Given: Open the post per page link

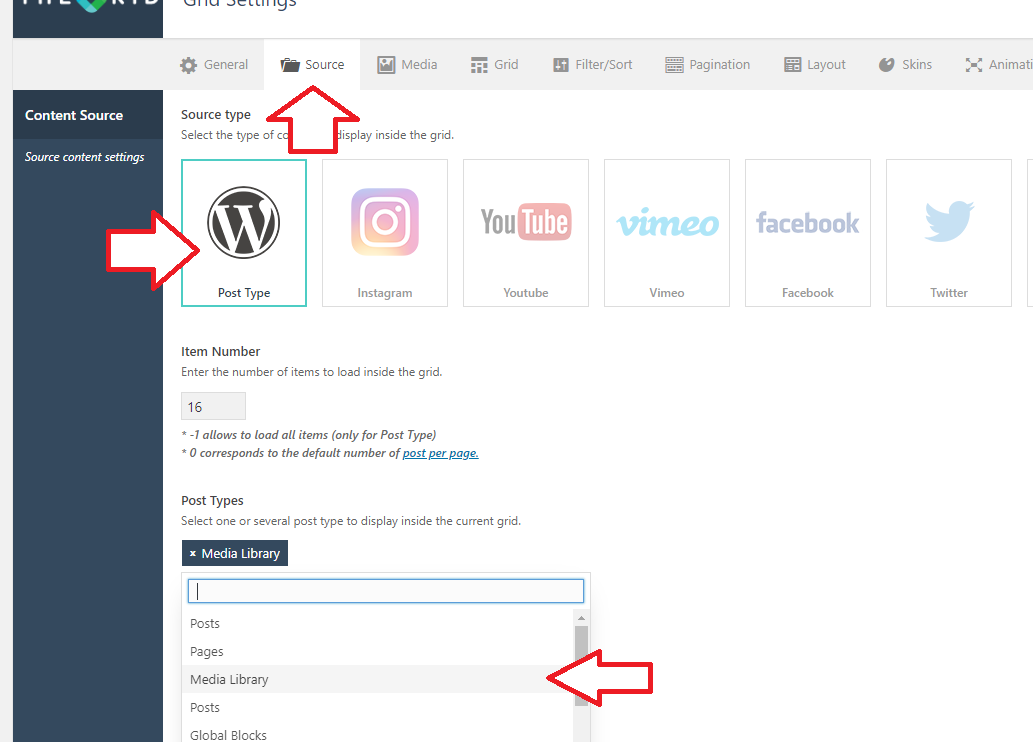Looking at the screenshot, I should click(x=440, y=453).
